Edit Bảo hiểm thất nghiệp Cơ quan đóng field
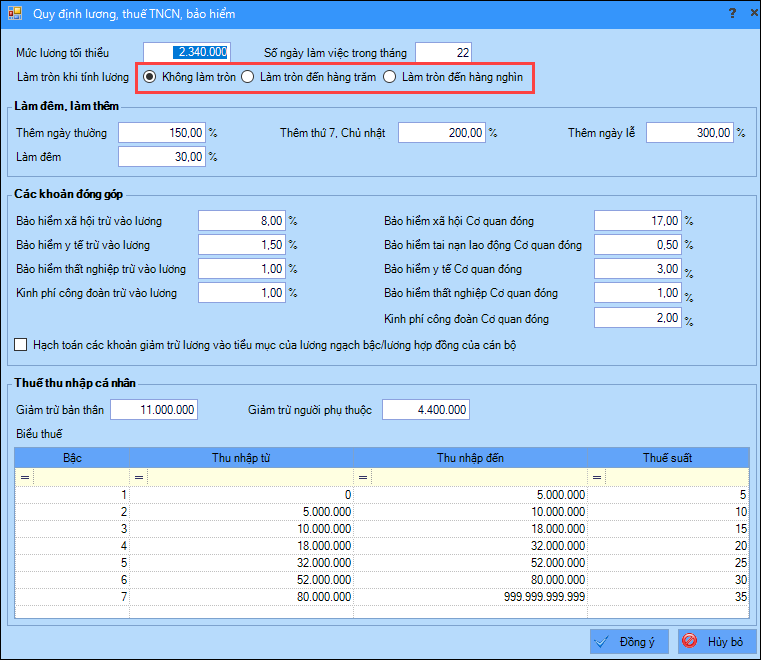 pos(638,293)
